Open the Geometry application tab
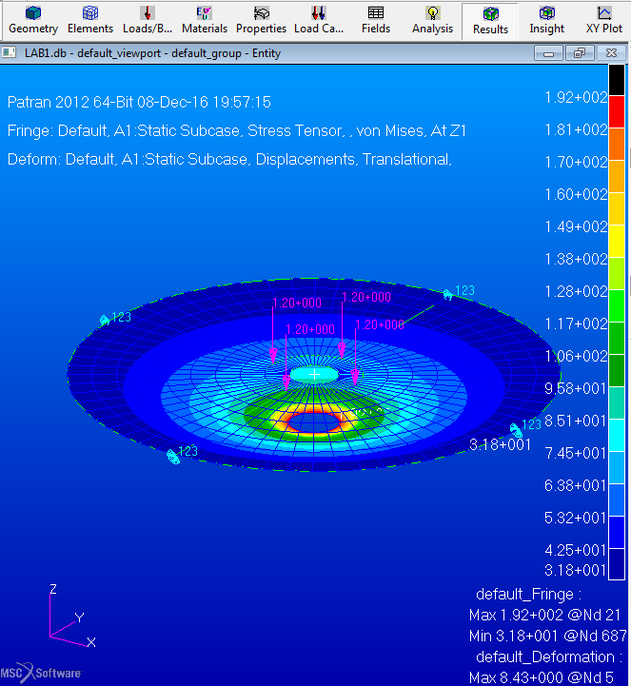 (x=33, y=21)
